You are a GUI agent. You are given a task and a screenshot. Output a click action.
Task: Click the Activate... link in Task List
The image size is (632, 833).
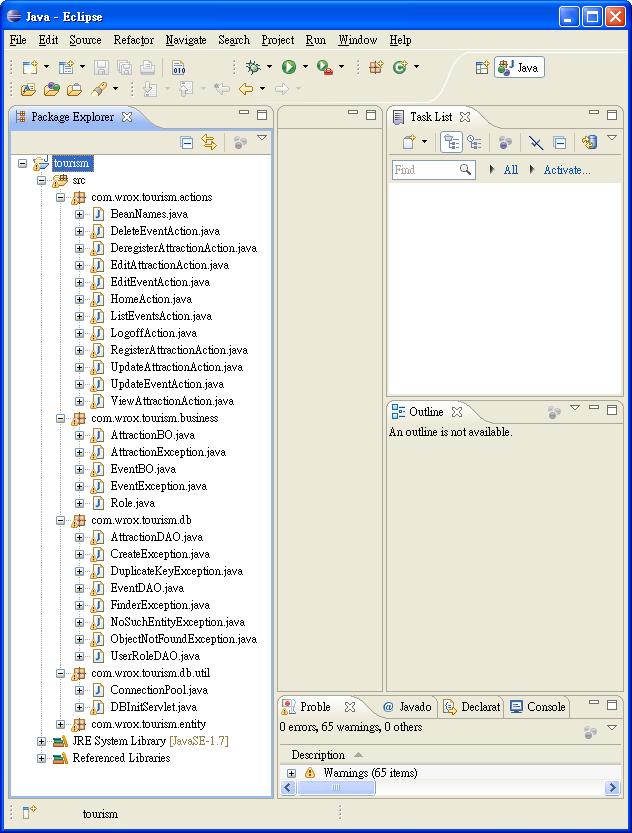point(566,170)
